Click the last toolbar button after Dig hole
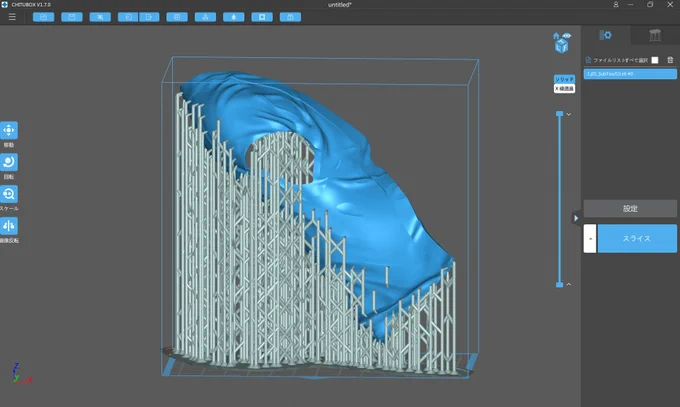680x407 pixels. (x=291, y=17)
